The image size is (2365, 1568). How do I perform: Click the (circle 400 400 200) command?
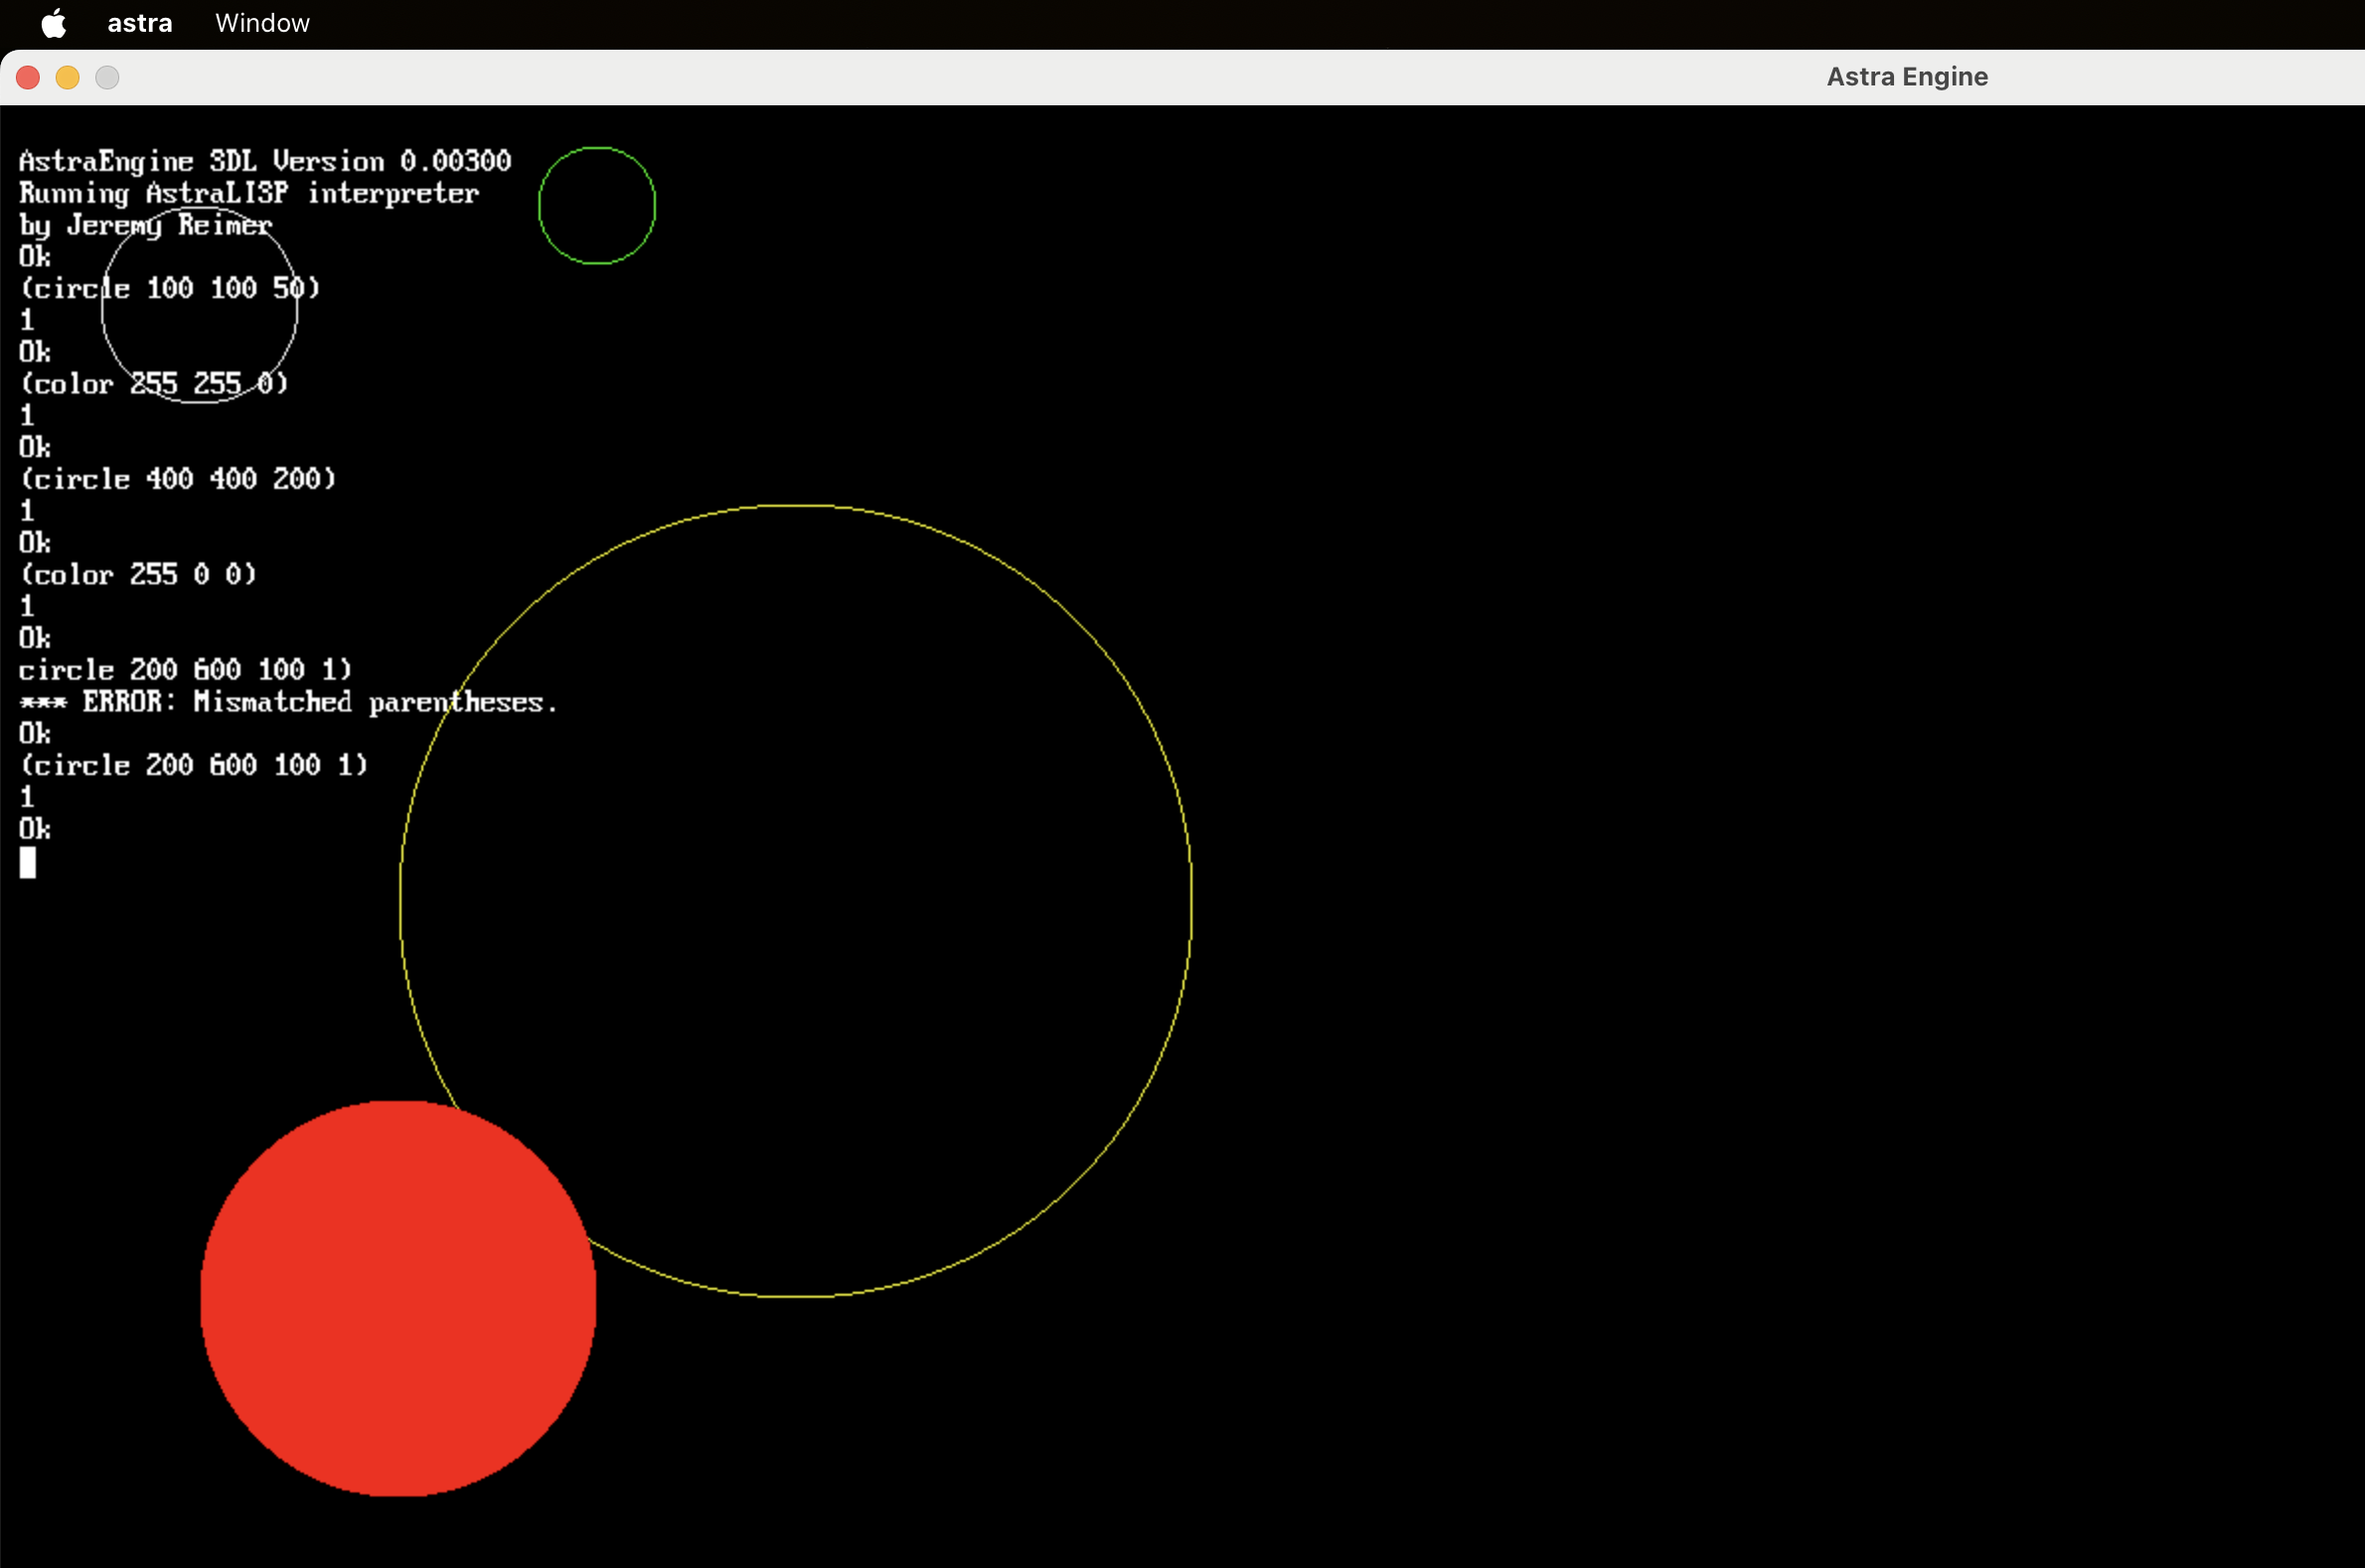tap(179, 479)
